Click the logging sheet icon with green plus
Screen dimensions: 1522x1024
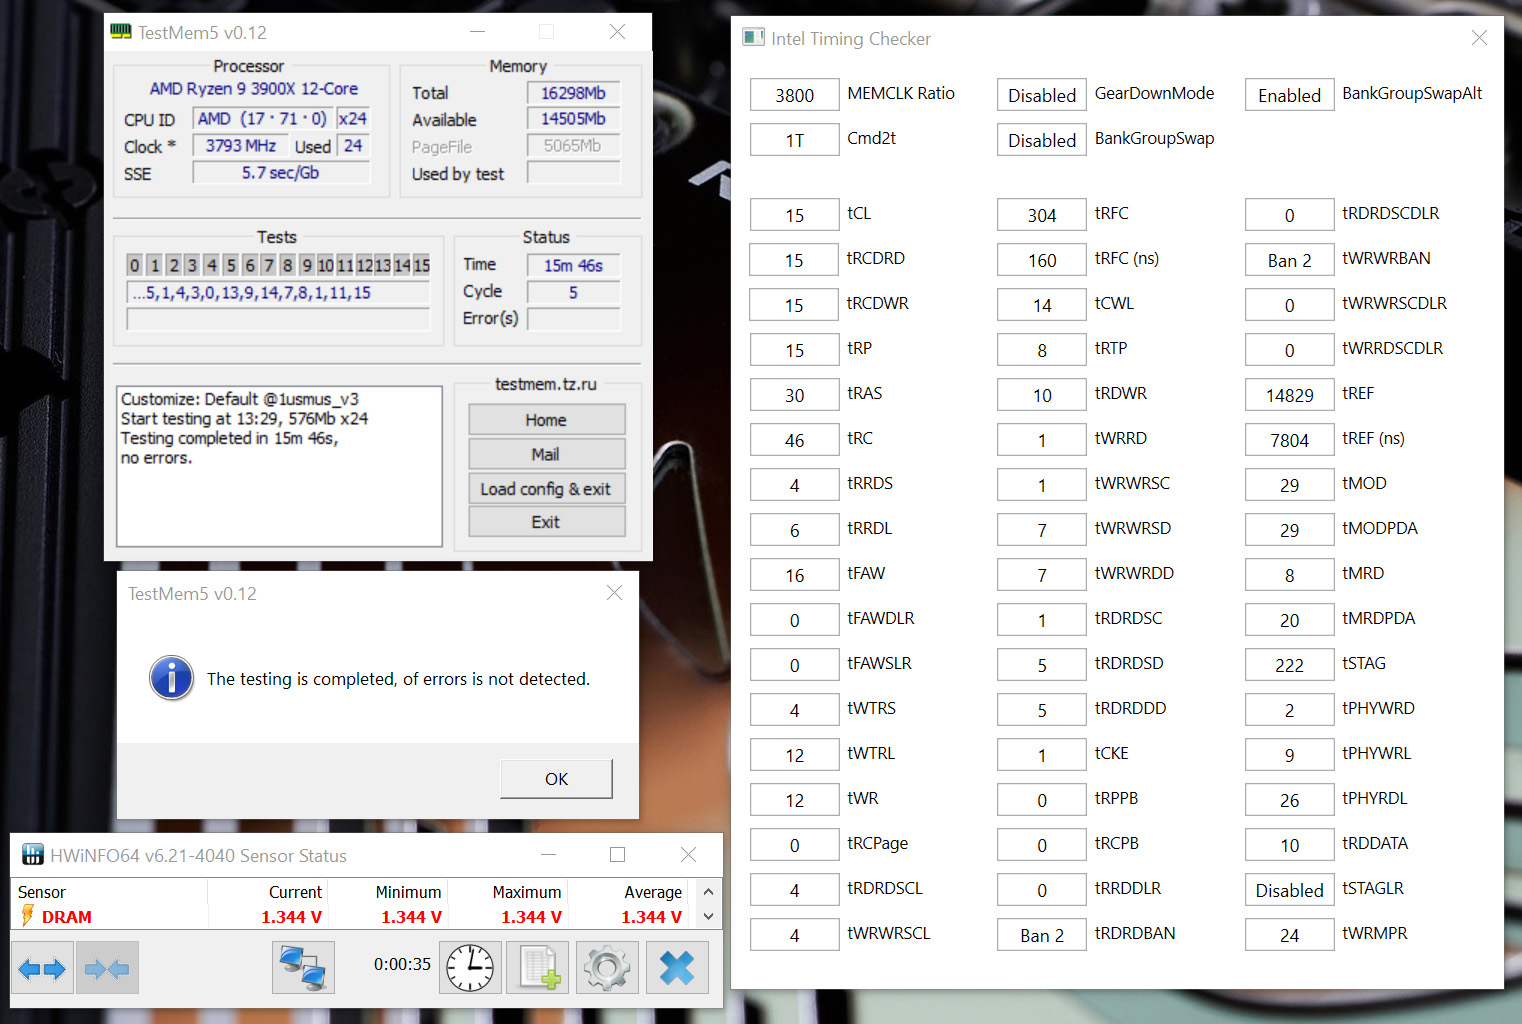coord(538,968)
